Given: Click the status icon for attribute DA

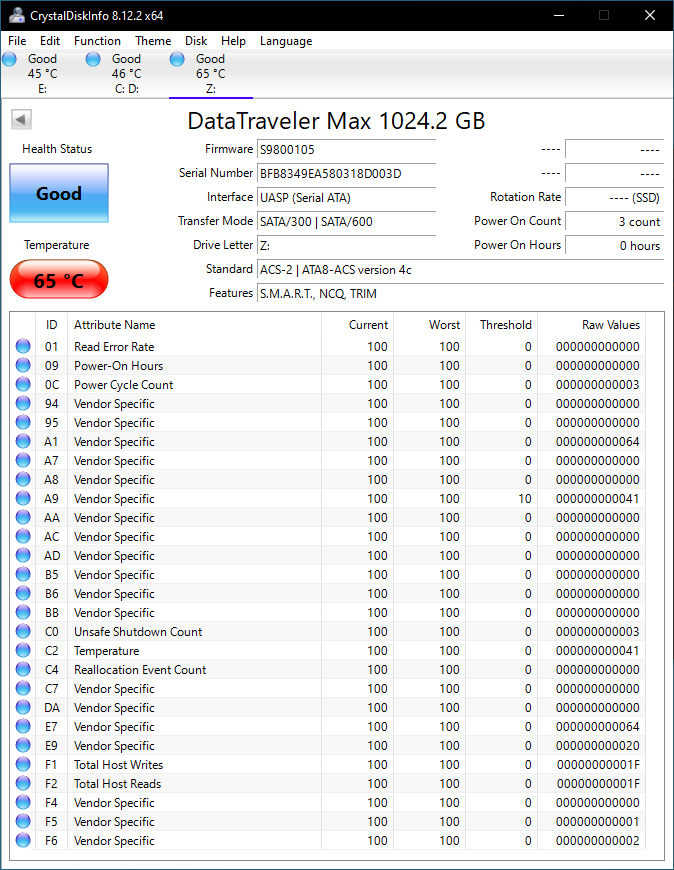Looking at the screenshot, I should 23,707.
